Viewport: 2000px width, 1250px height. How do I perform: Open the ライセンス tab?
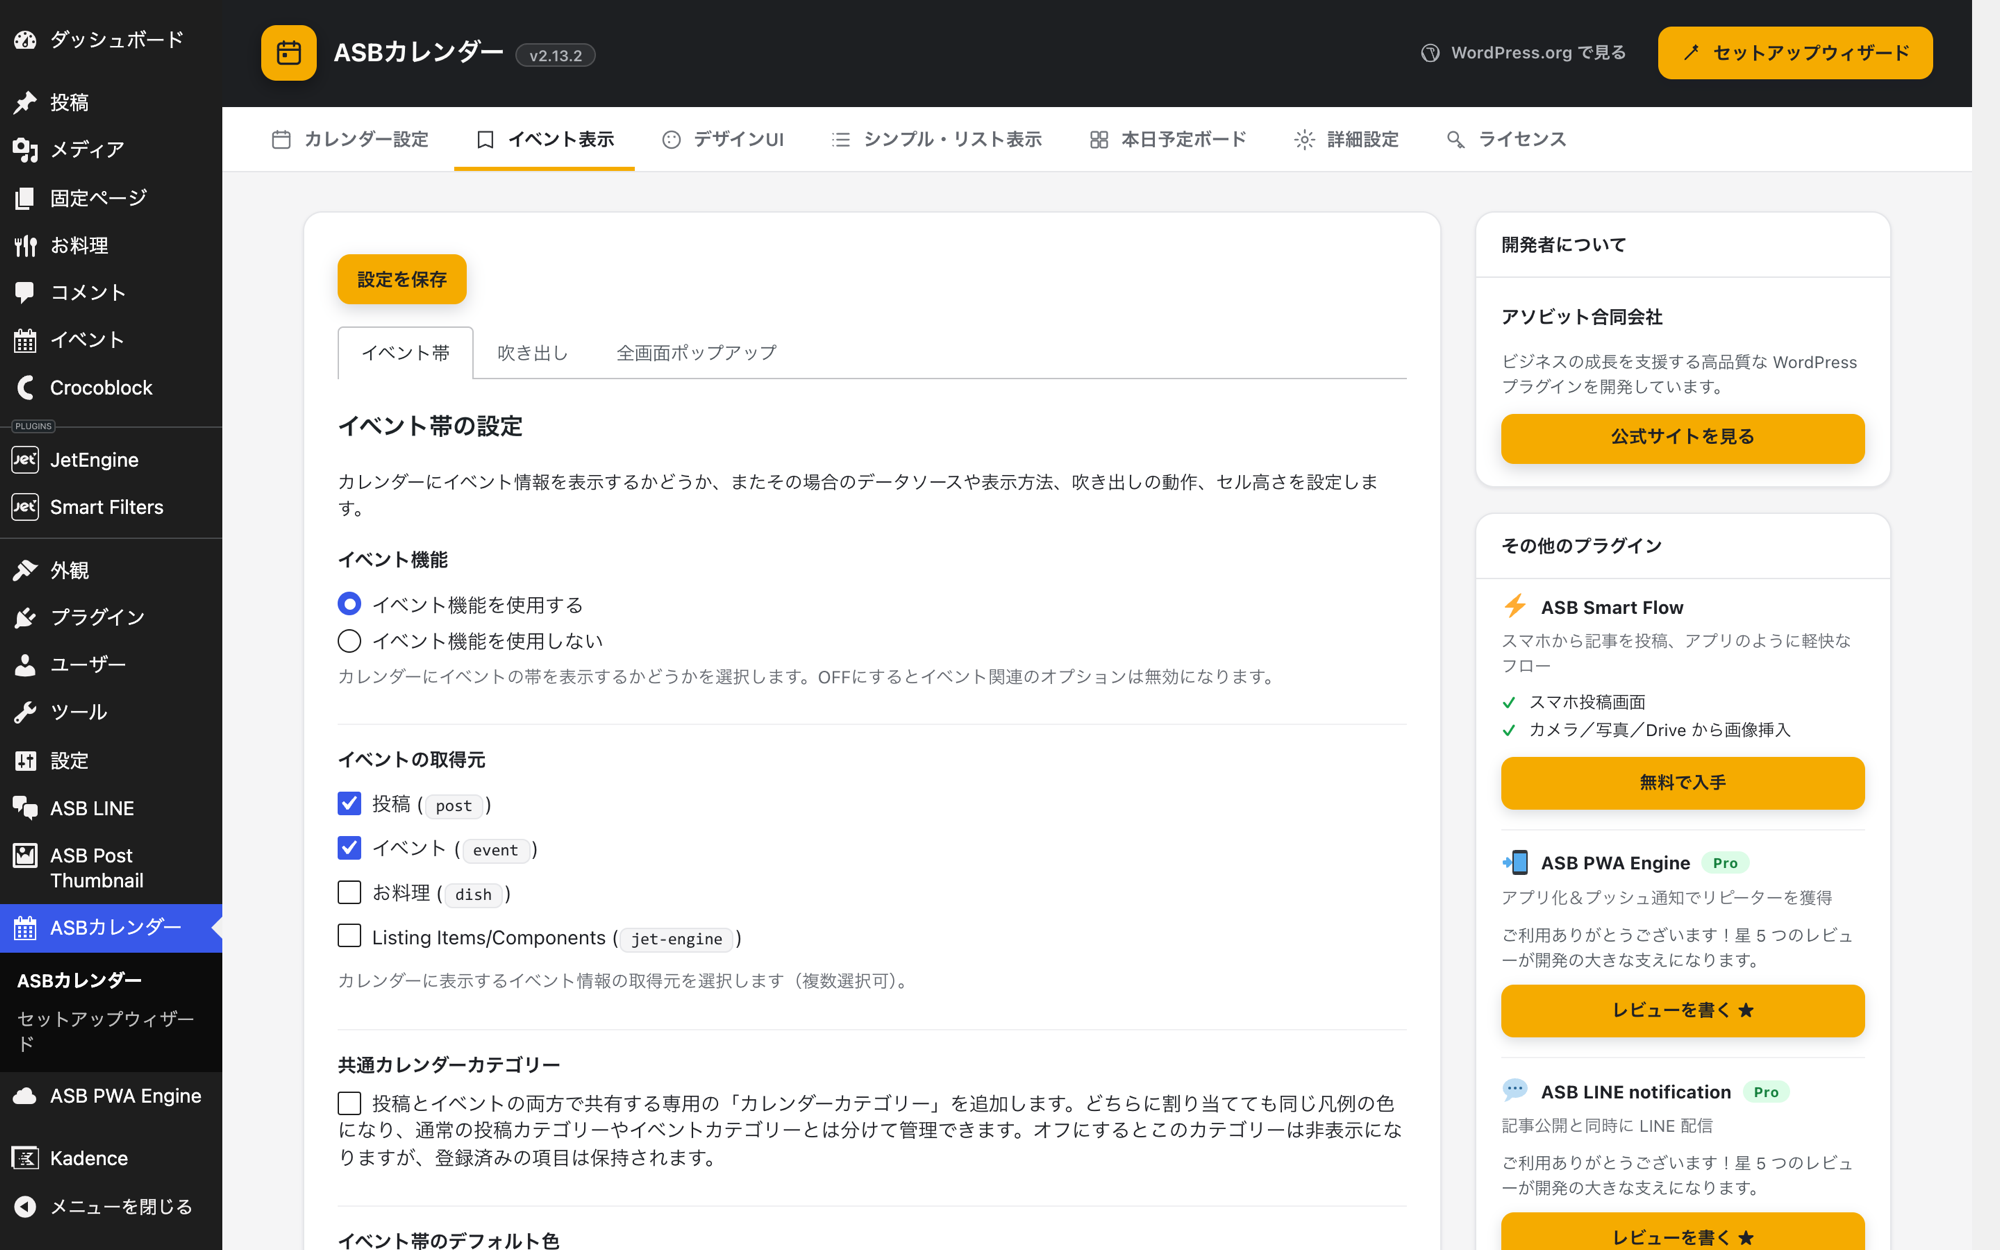[1506, 139]
